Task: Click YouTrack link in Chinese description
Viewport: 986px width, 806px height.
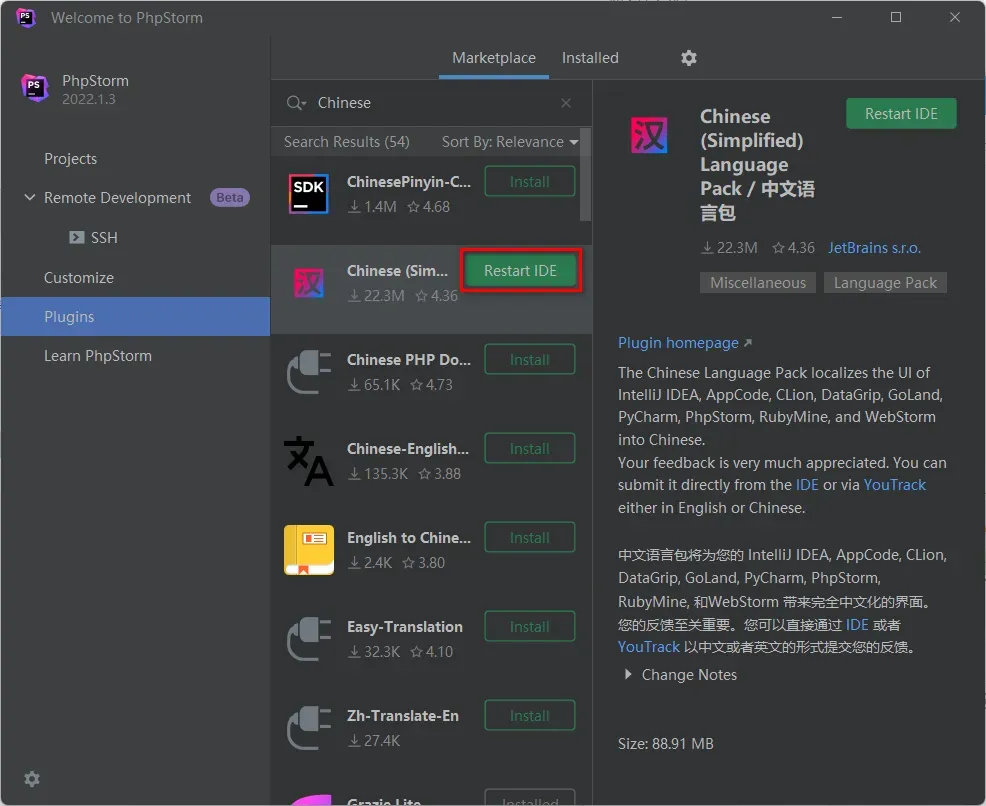Action: (x=648, y=647)
